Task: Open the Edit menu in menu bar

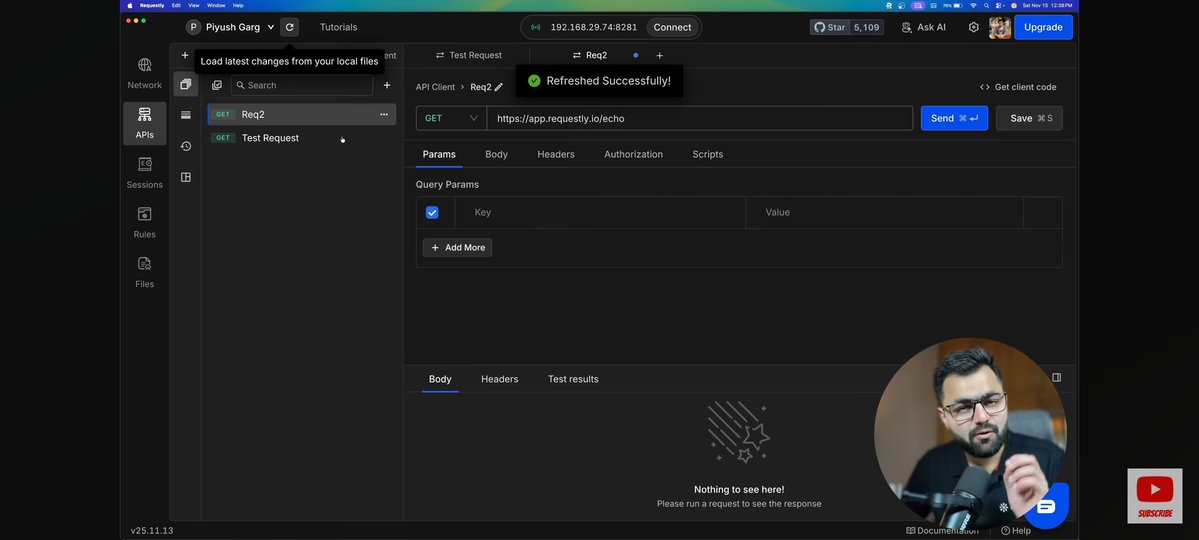Action: point(176,5)
